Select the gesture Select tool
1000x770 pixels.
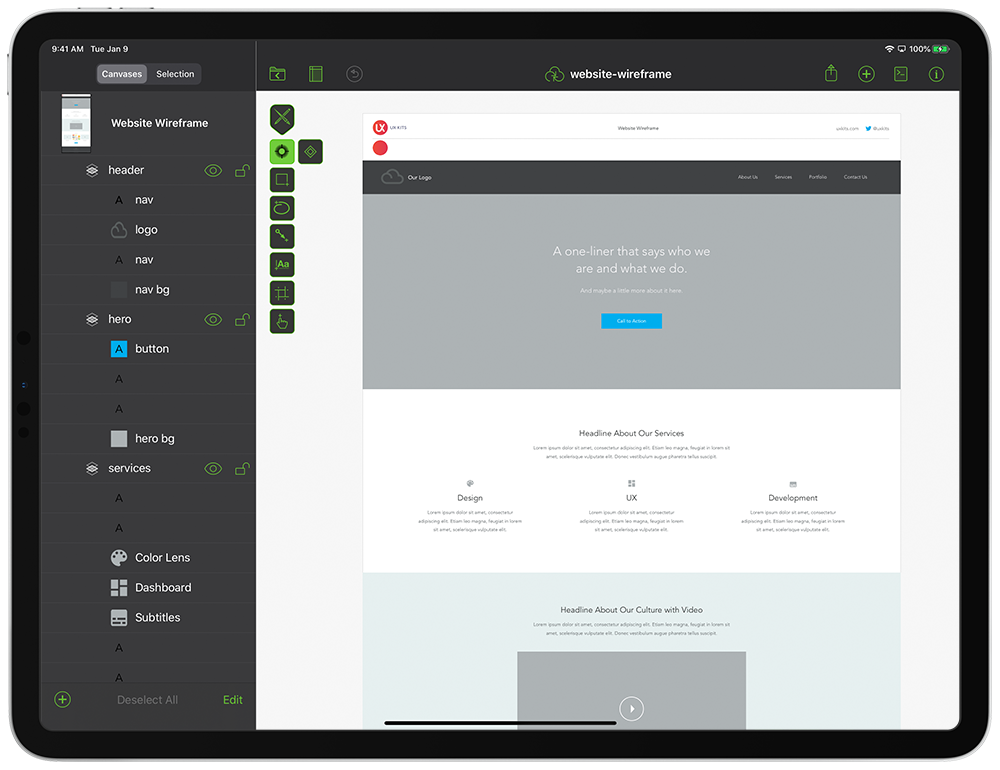click(x=281, y=321)
